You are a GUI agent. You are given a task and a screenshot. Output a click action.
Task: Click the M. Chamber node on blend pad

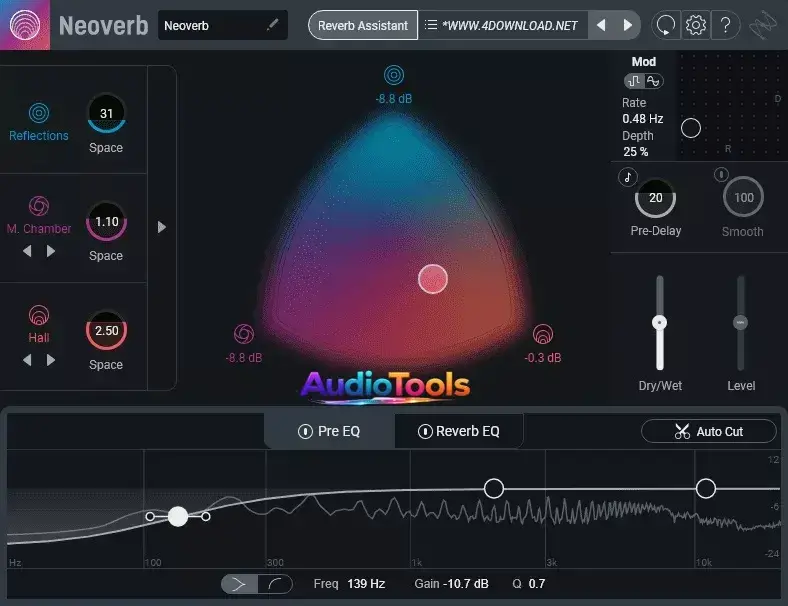point(244,334)
